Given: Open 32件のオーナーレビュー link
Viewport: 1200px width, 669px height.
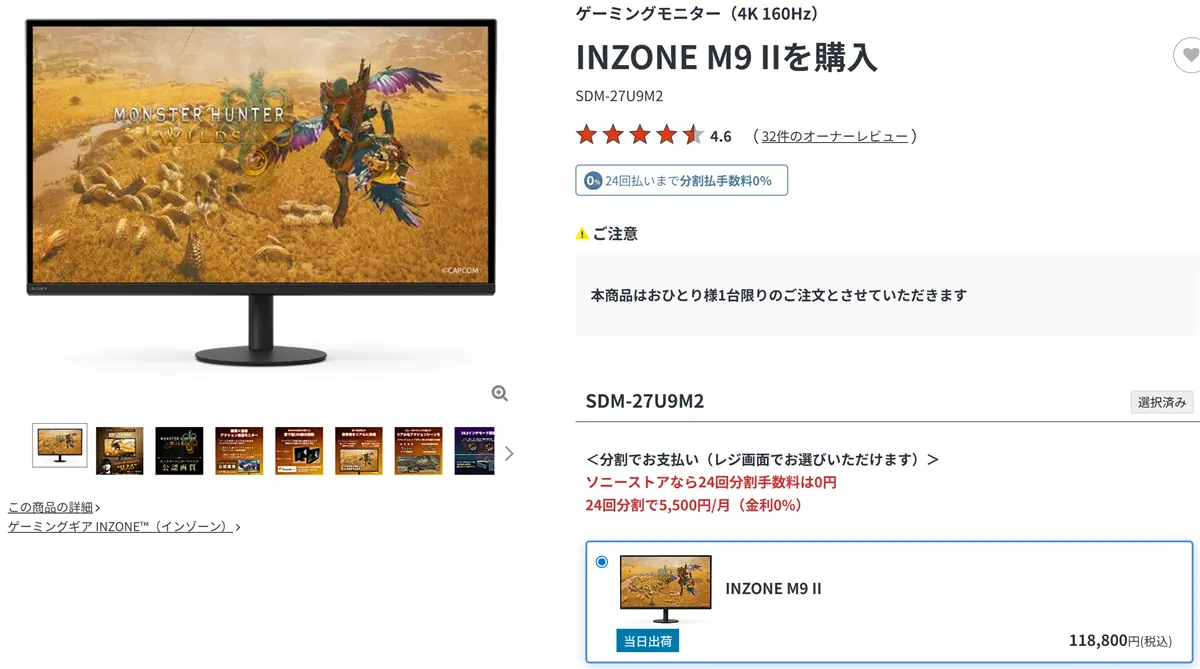Looking at the screenshot, I should (x=835, y=136).
